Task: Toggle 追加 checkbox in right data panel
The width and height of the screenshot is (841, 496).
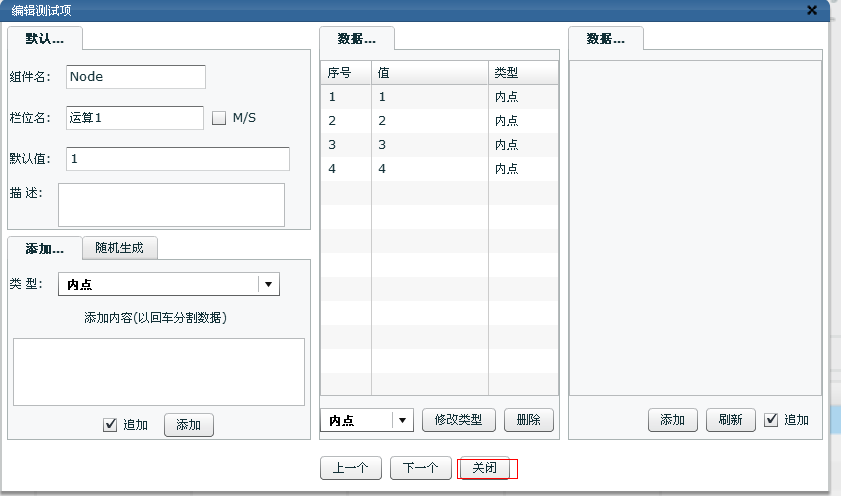Action: coord(770,420)
